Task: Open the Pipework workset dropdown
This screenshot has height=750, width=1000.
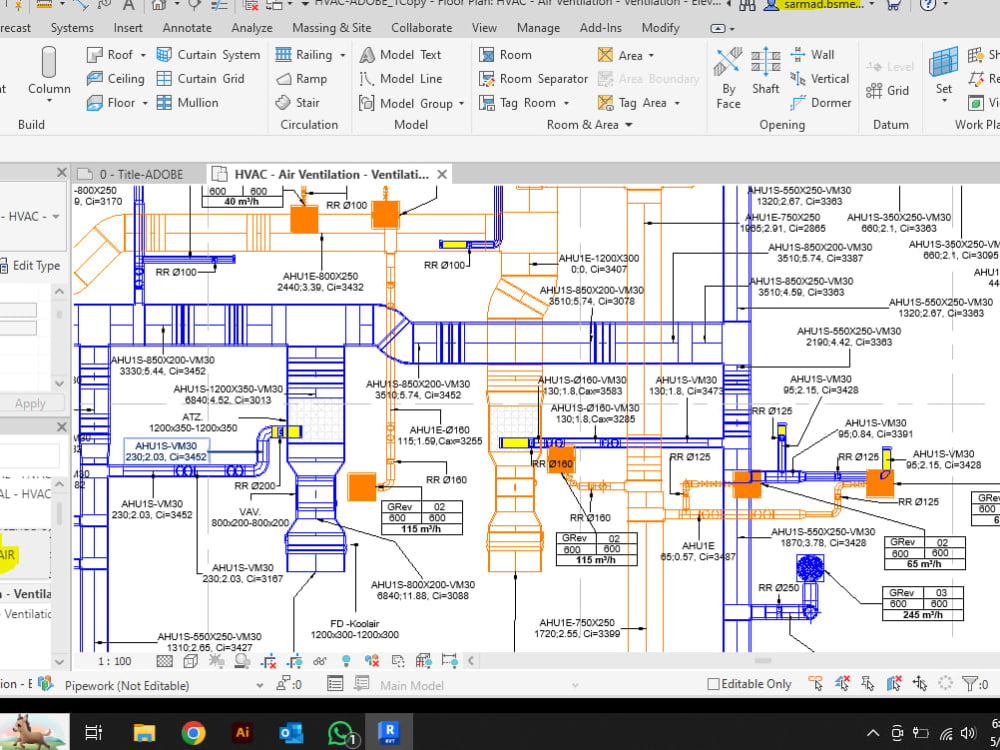Action: click(260, 686)
